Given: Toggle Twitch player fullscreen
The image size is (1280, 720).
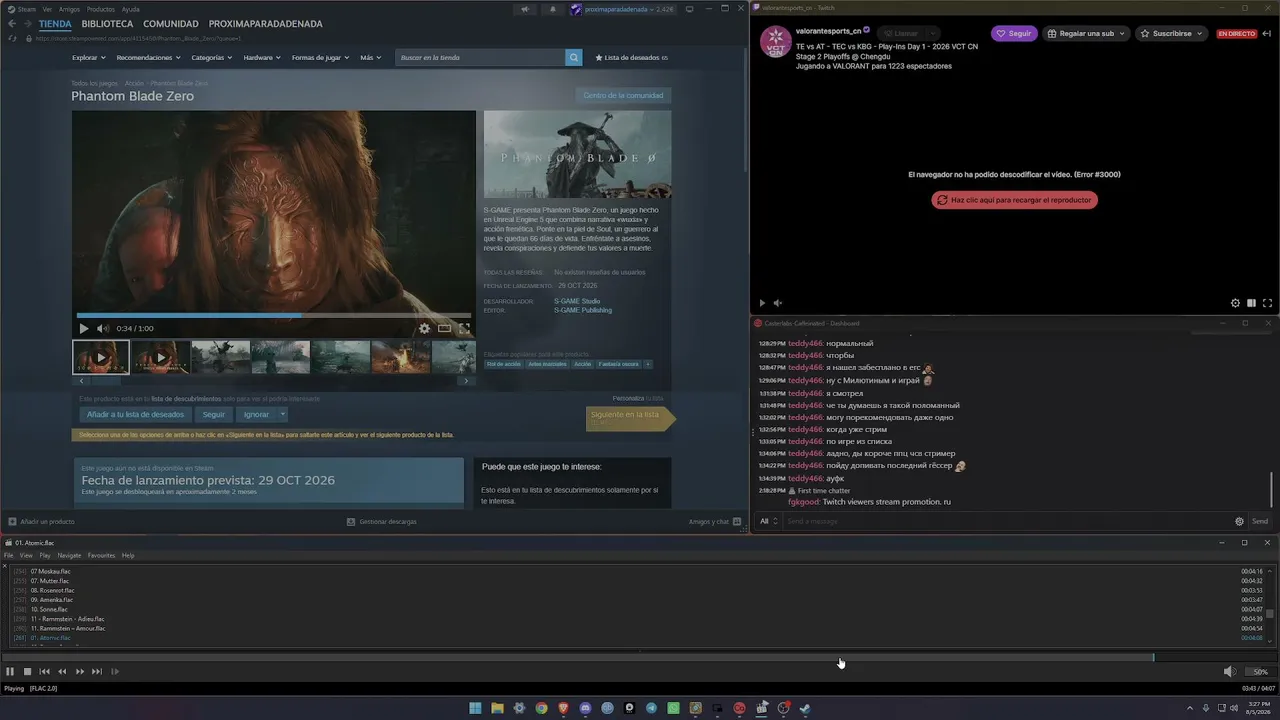Looking at the screenshot, I should pos(1267,303).
